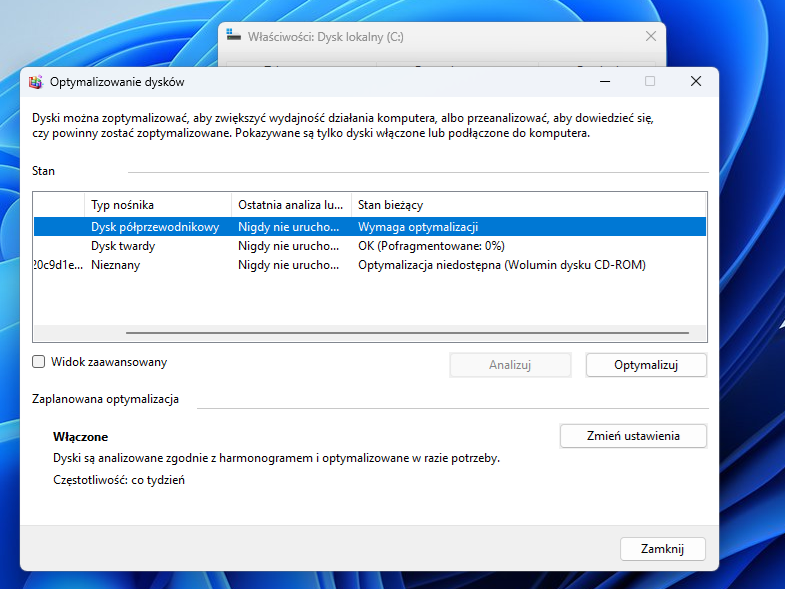785x593 pixels.
Task: Click the Stan bieżący column header
Action: click(528, 205)
